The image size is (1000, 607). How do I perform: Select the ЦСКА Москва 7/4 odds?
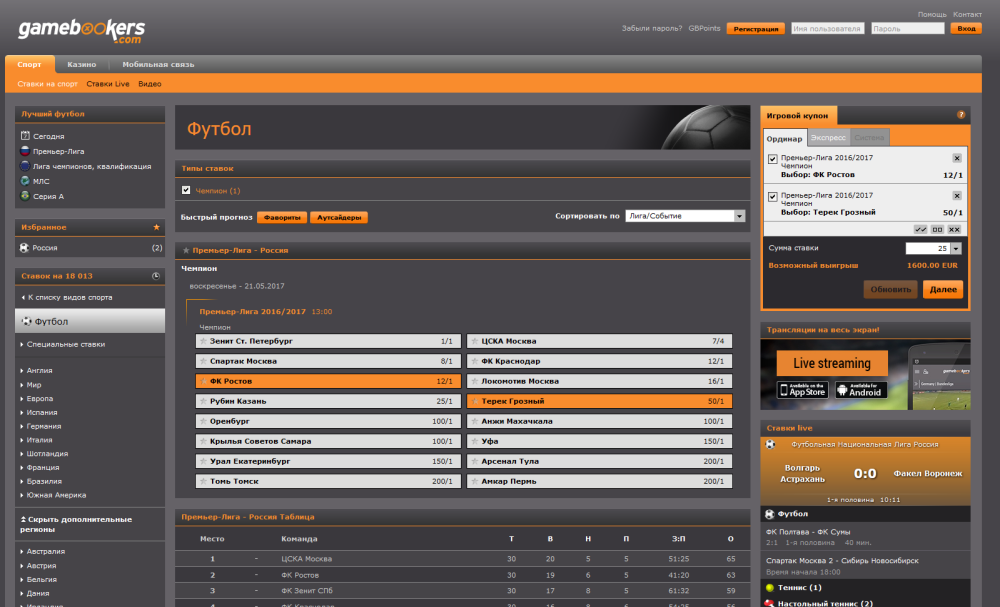coord(599,341)
